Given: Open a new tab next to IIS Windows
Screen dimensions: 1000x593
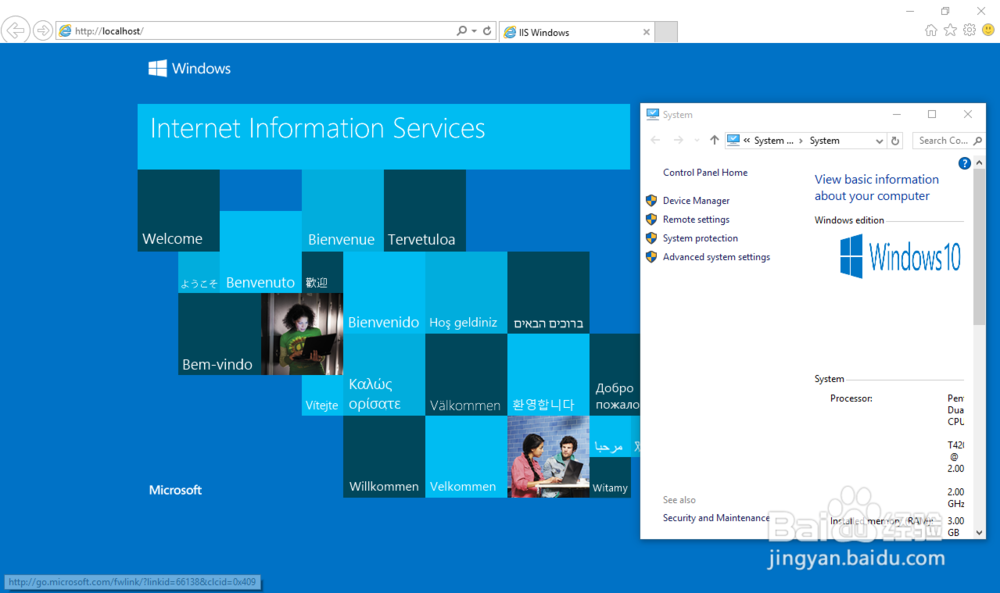Looking at the screenshot, I should 663,31.
